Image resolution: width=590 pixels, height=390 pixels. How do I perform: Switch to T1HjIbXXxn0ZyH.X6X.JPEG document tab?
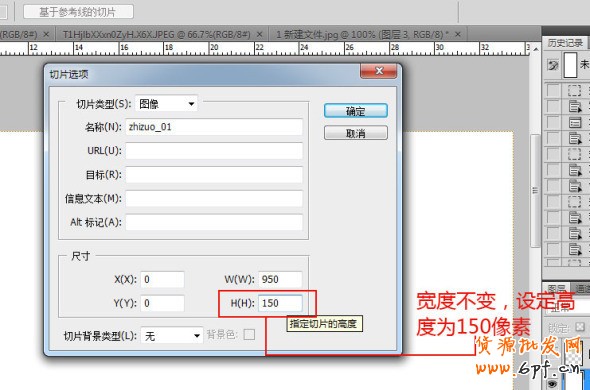(157, 35)
